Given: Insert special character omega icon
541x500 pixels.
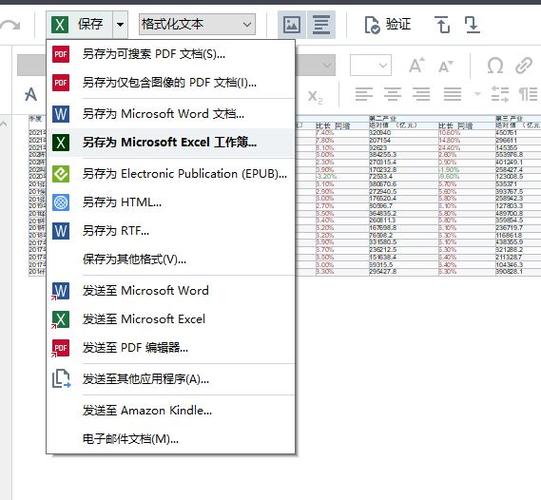Looking at the screenshot, I should click(495, 65).
